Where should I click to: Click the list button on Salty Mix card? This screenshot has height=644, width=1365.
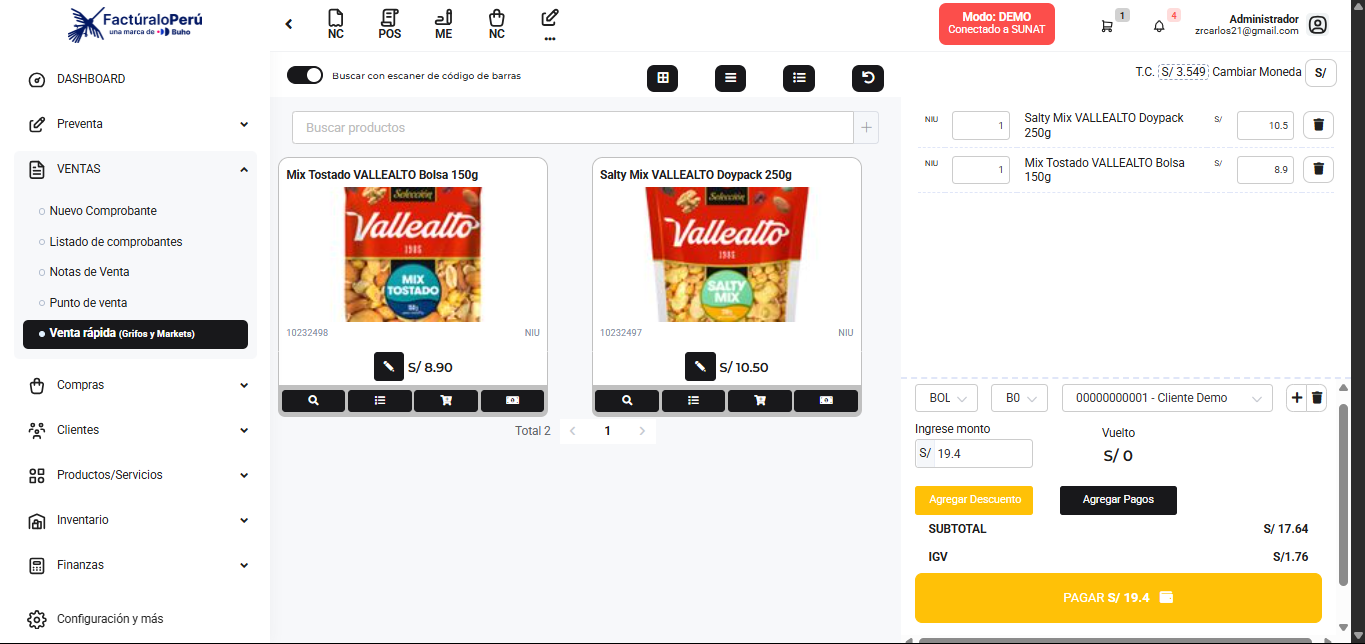[693, 400]
